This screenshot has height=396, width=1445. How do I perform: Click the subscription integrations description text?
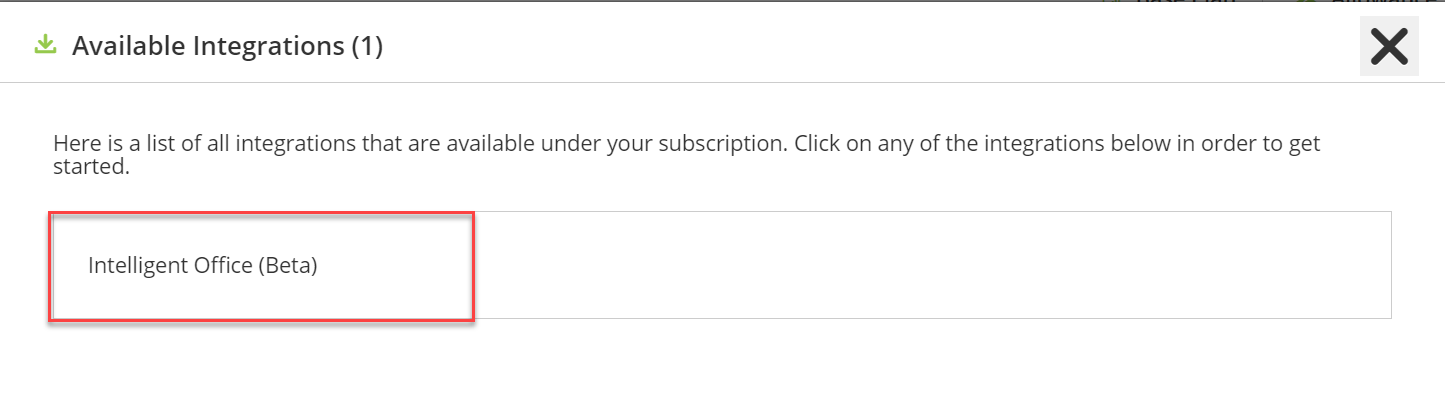(686, 155)
